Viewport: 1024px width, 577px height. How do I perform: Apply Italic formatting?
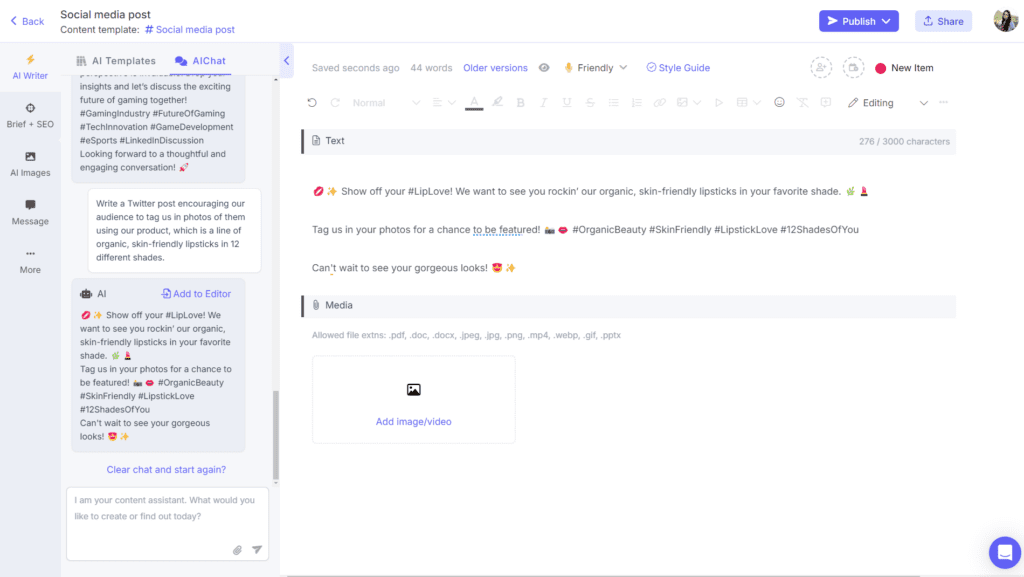(542, 102)
